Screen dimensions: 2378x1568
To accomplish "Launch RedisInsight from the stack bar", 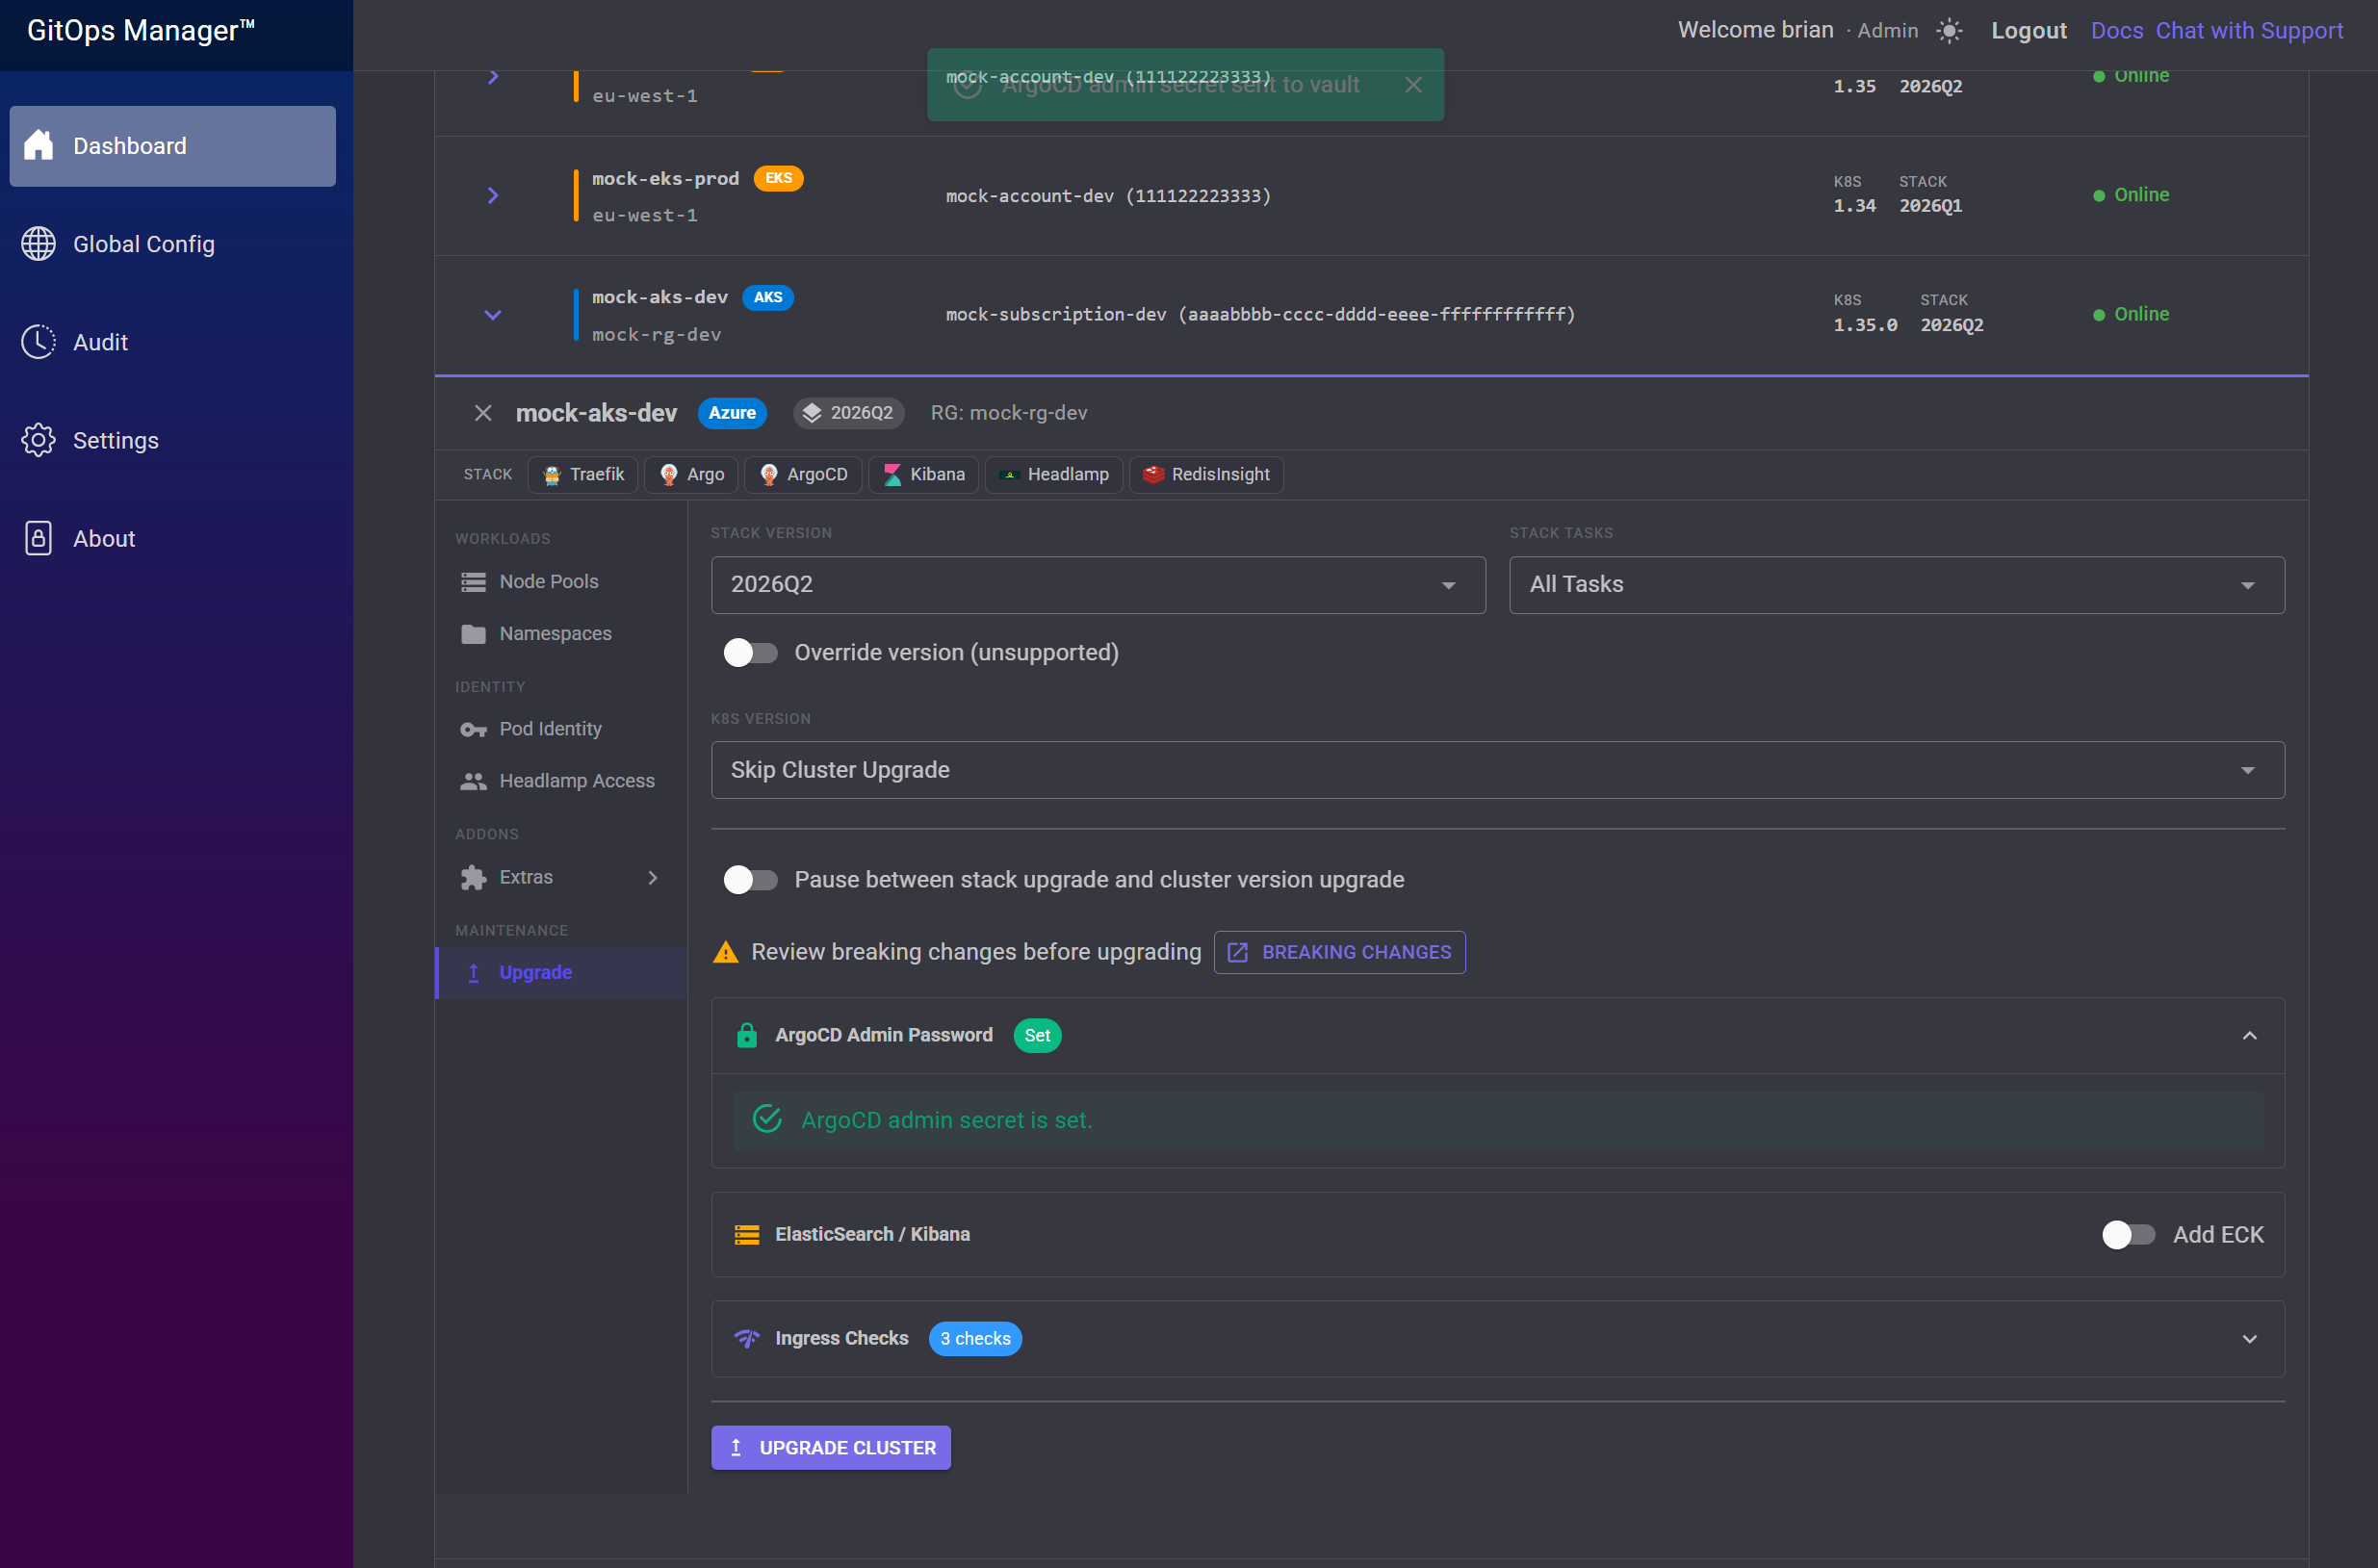I will click(x=1206, y=474).
